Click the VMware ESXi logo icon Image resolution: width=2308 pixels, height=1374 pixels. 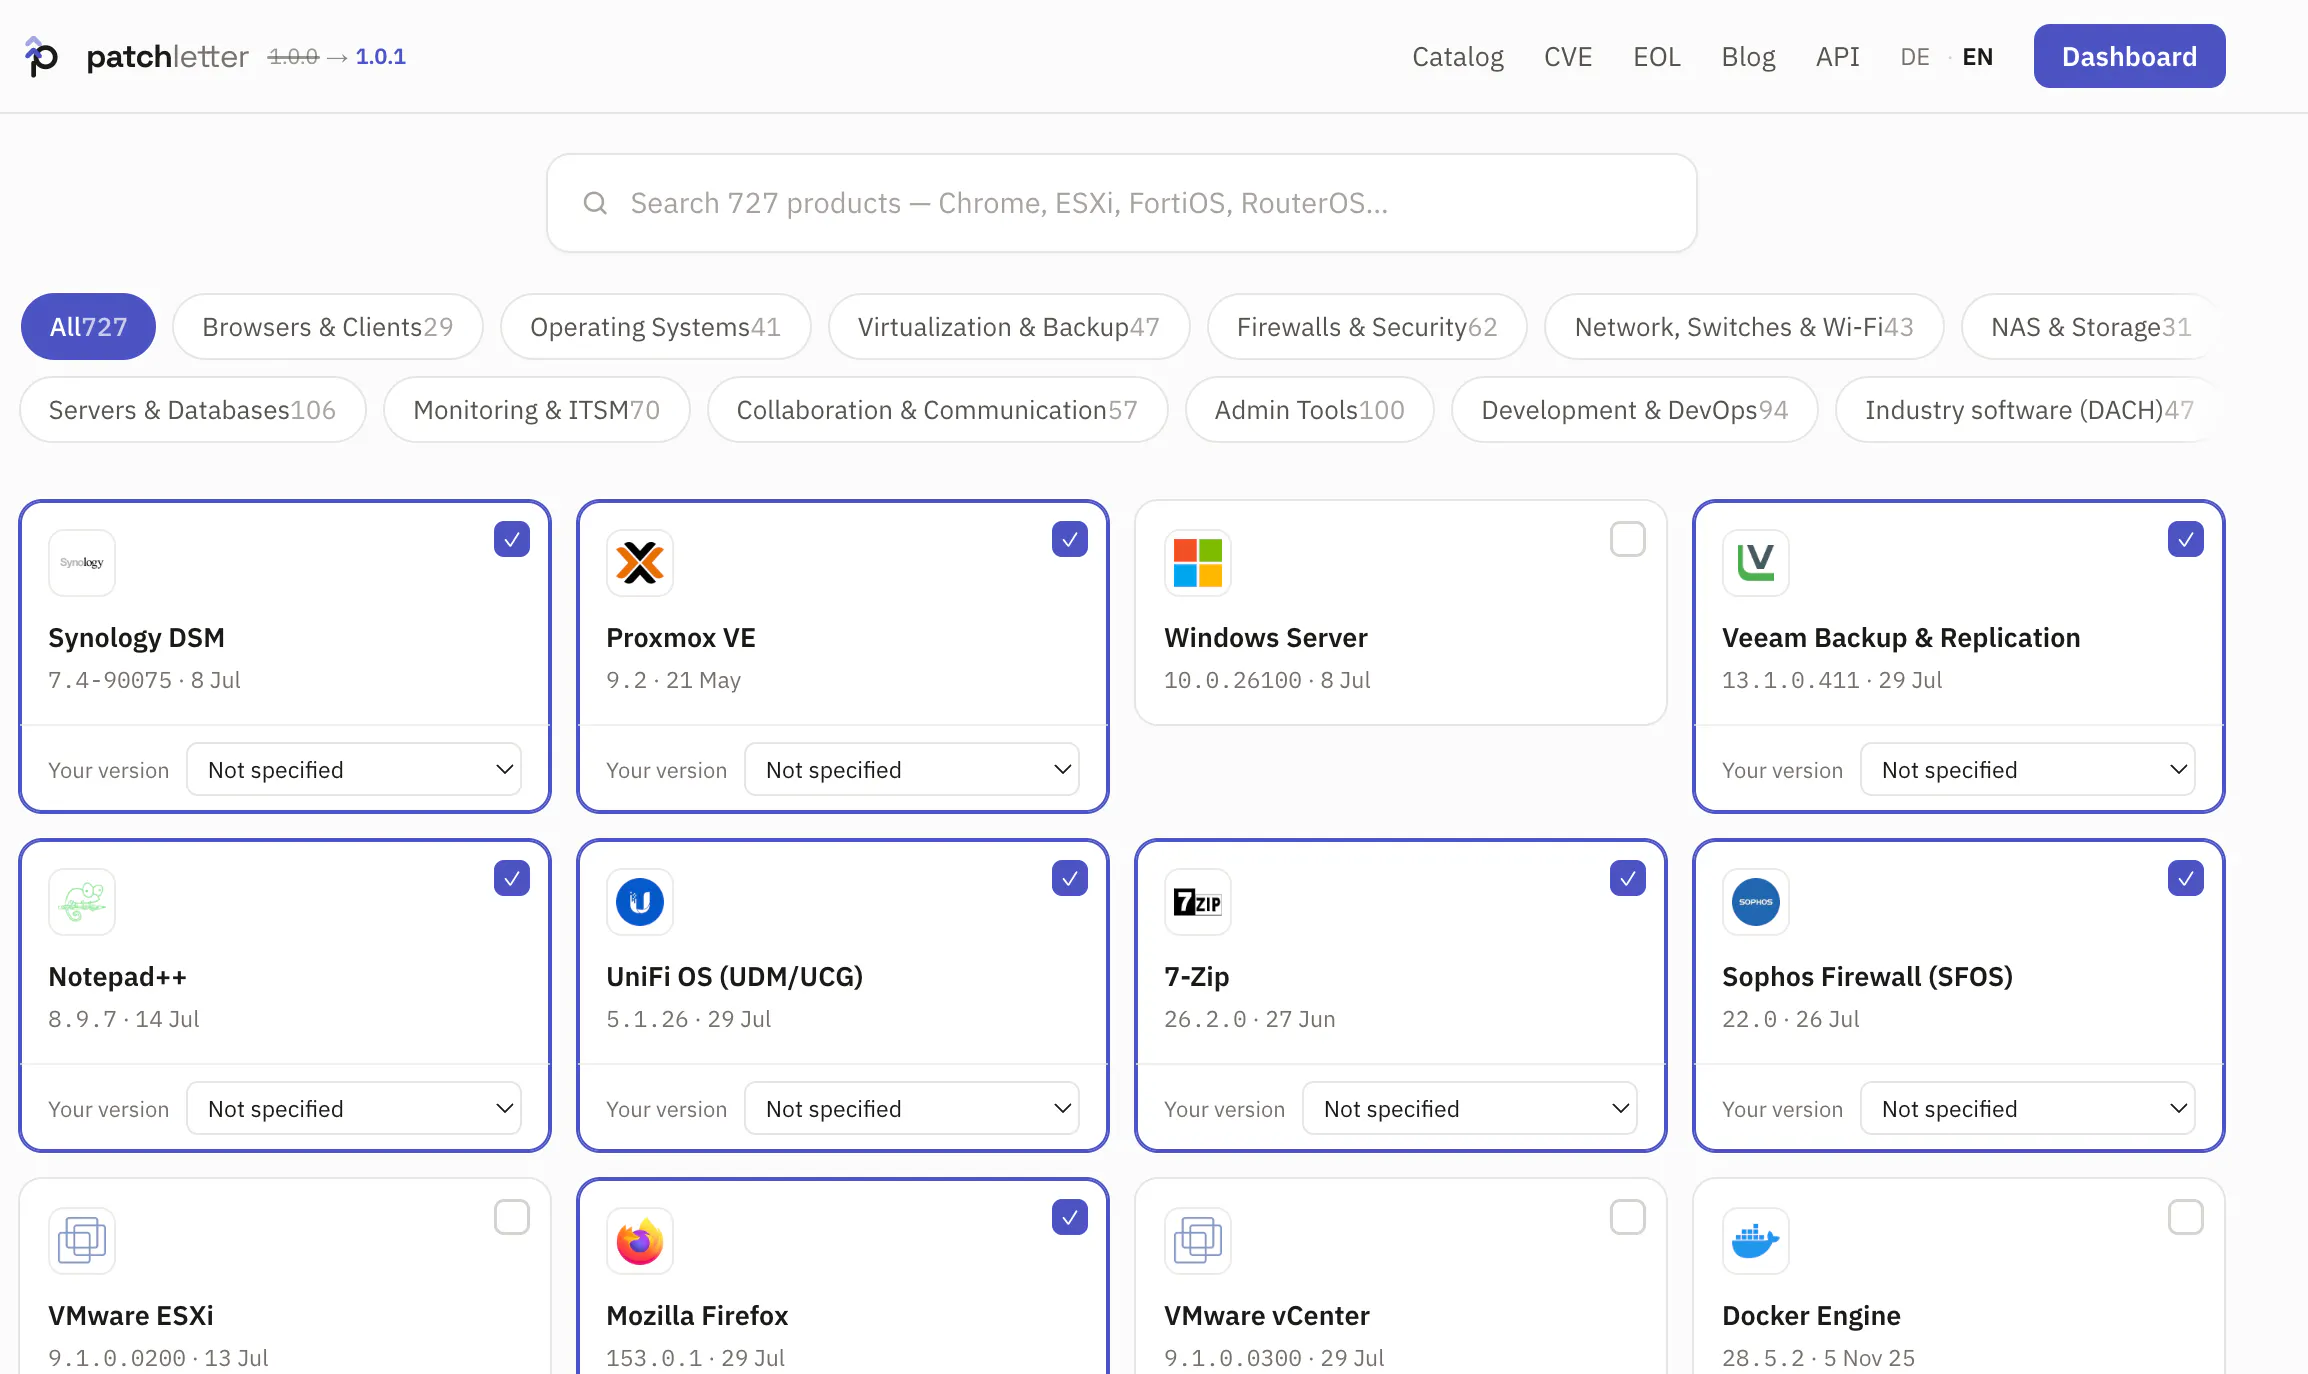[82, 1241]
